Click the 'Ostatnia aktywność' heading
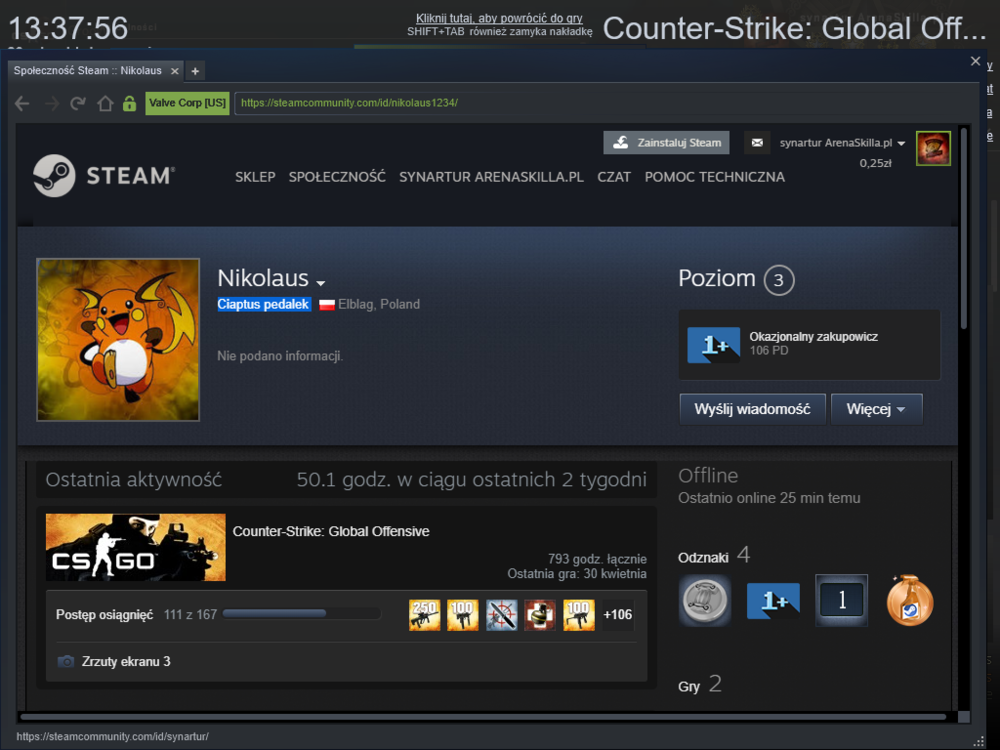The height and width of the screenshot is (750, 1000). (134, 480)
